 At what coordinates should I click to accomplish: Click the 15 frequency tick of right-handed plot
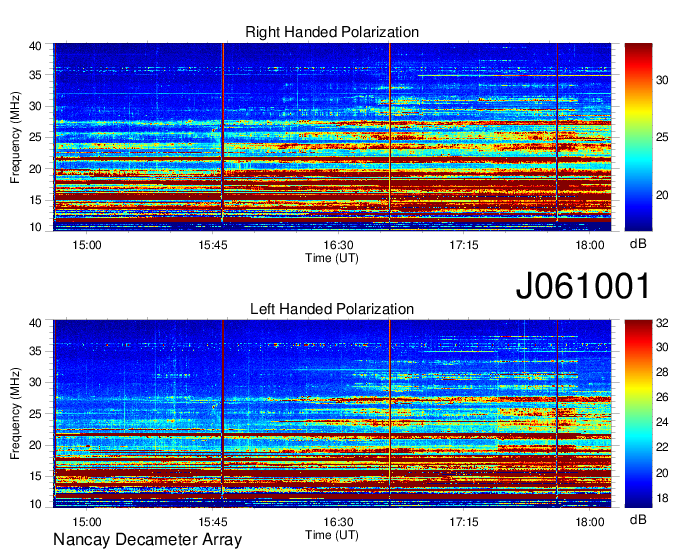click(35, 200)
